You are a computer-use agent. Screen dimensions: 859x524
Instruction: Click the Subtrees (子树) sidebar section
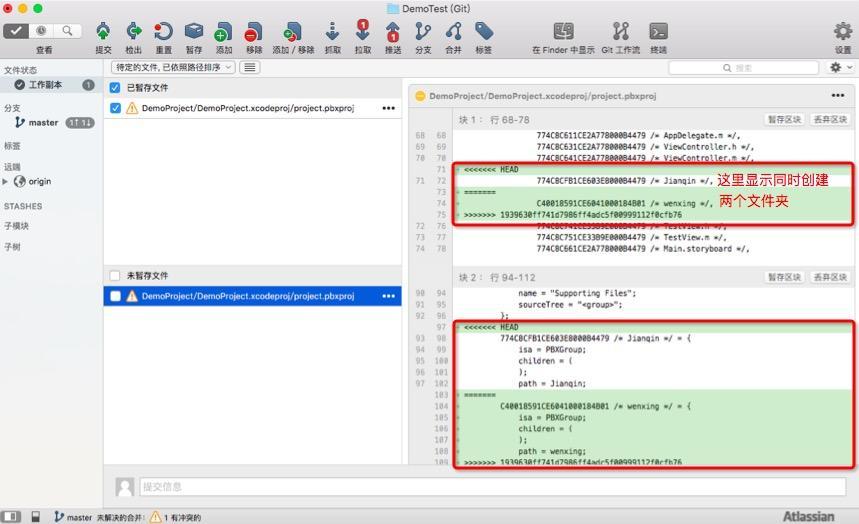(12, 247)
